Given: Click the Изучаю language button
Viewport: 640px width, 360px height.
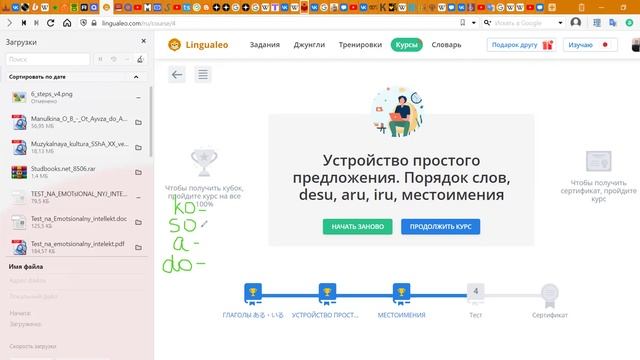Looking at the screenshot, I should (590, 45).
